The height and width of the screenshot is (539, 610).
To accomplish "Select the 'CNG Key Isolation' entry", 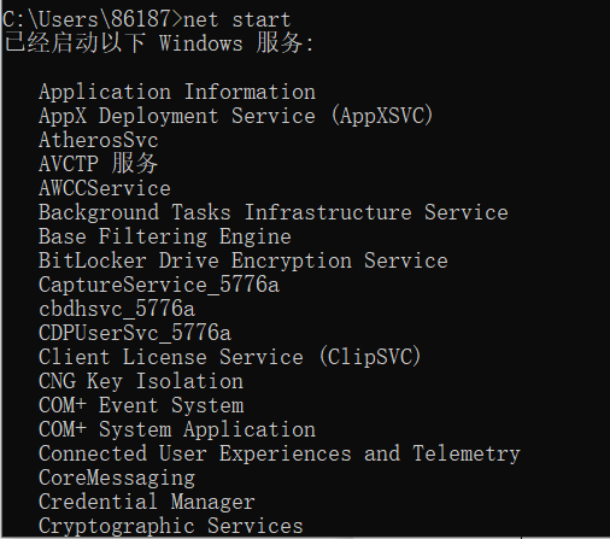I will point(141,381).
